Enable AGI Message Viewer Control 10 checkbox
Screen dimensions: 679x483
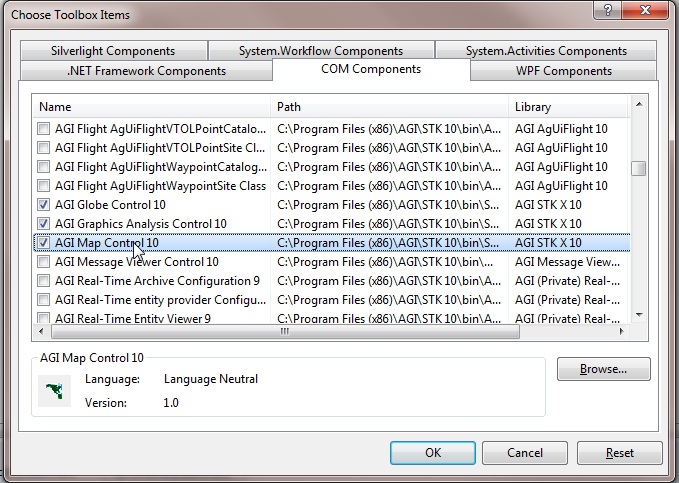point(43,262)
